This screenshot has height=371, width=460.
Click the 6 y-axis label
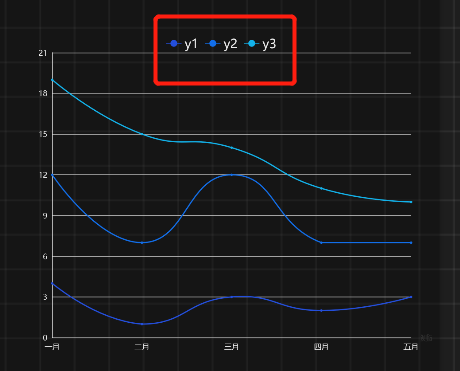[45, 256]
